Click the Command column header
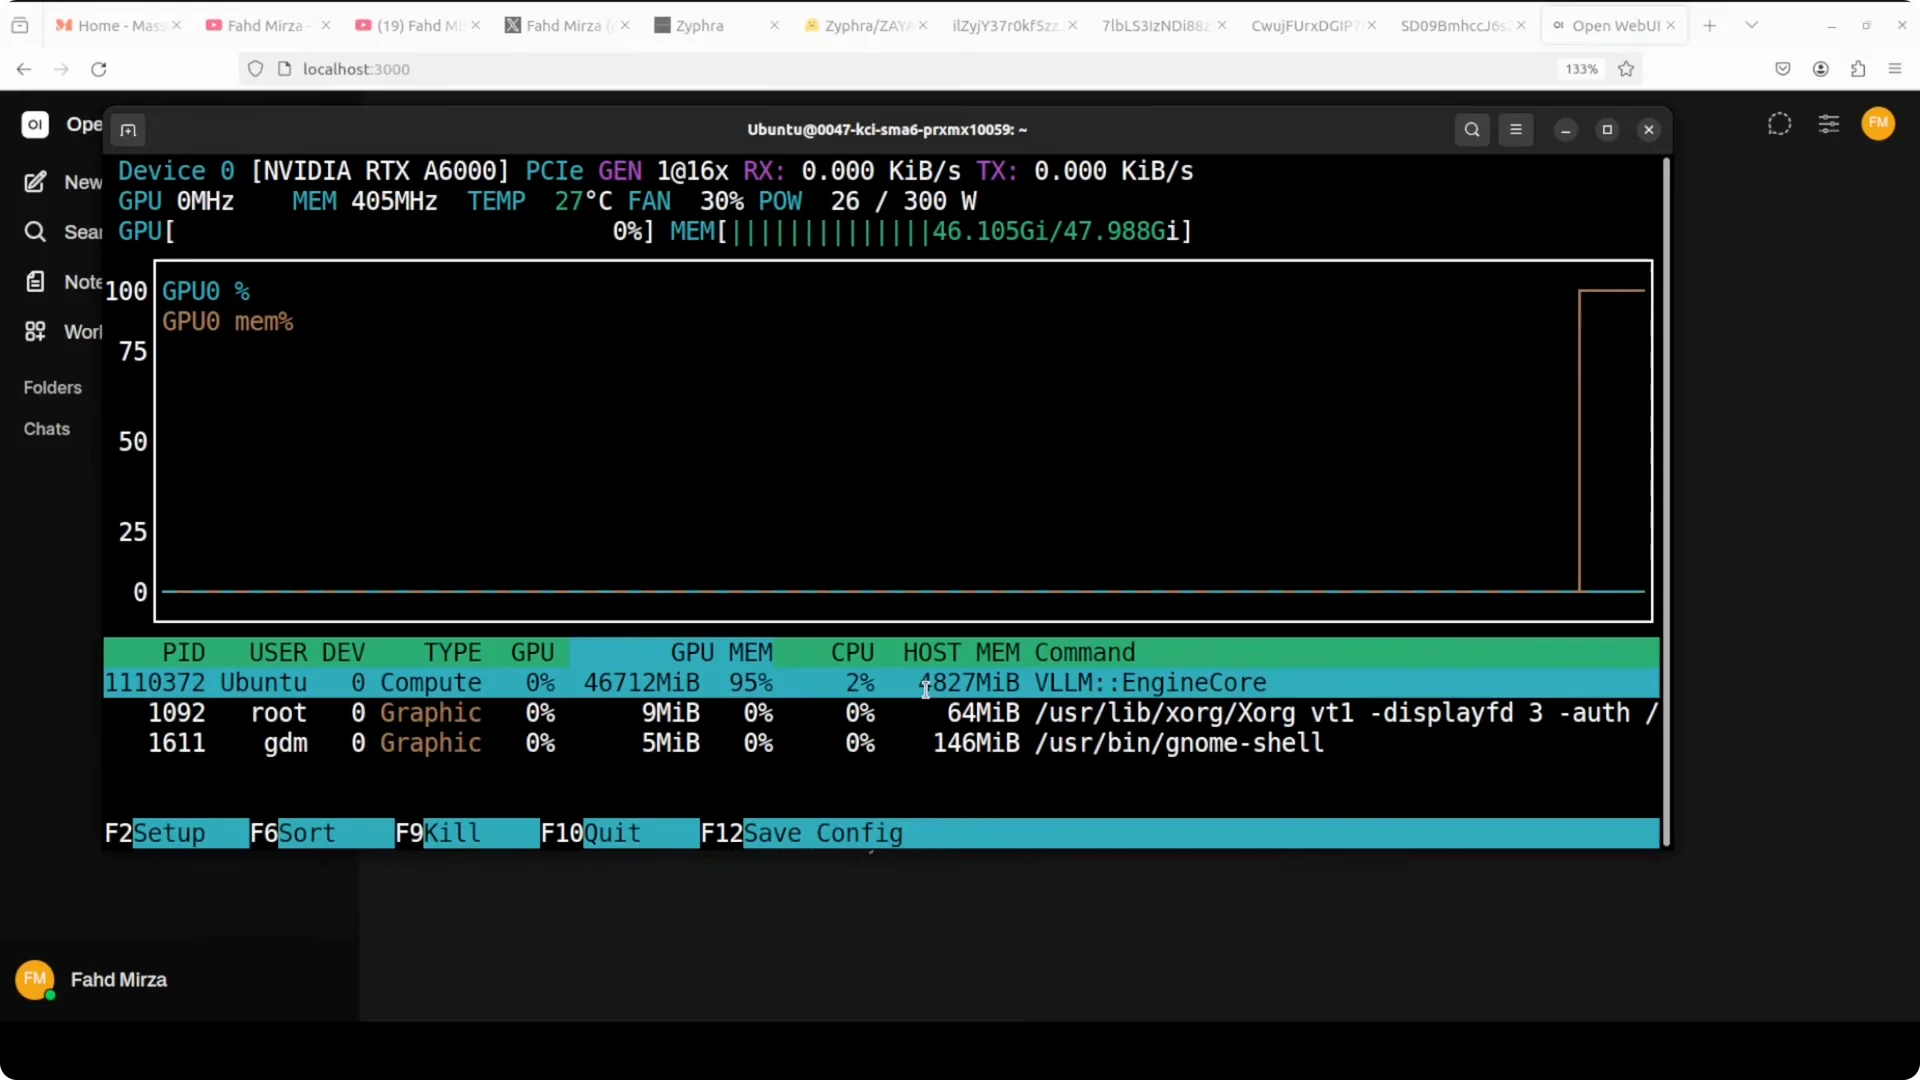Viewport: 1920px width, 1080px height. tap(1084, 653)
